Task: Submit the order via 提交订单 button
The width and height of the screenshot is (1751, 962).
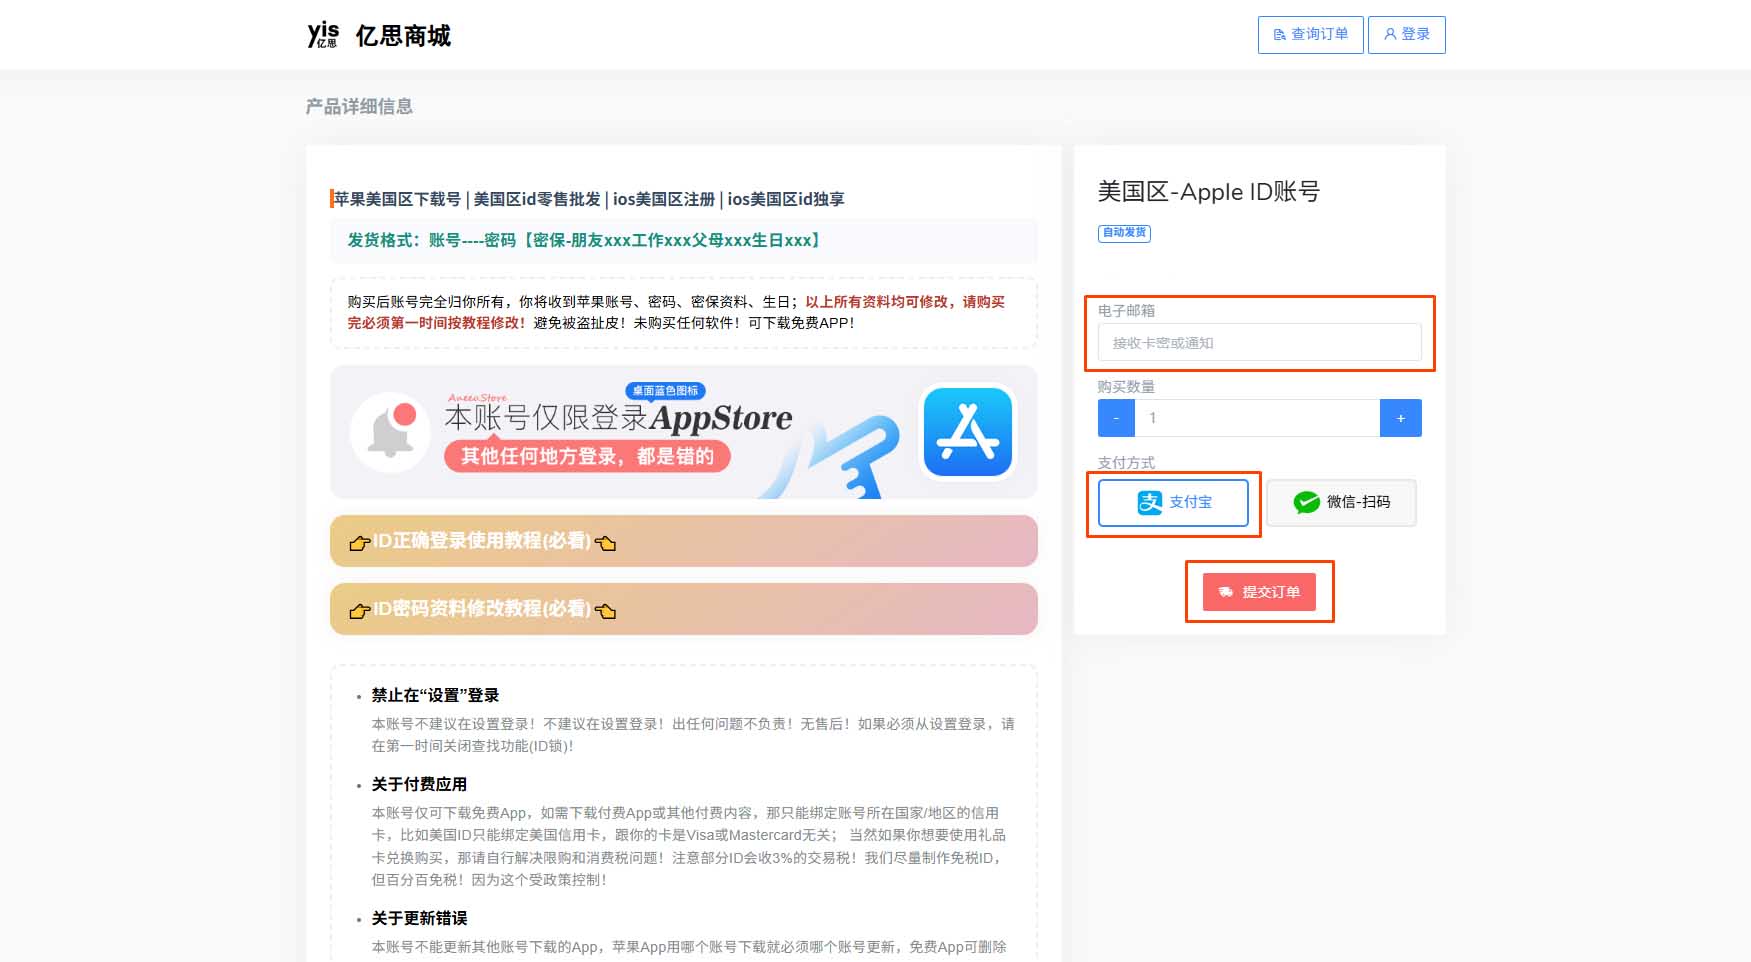Action: click(1259, 592)
